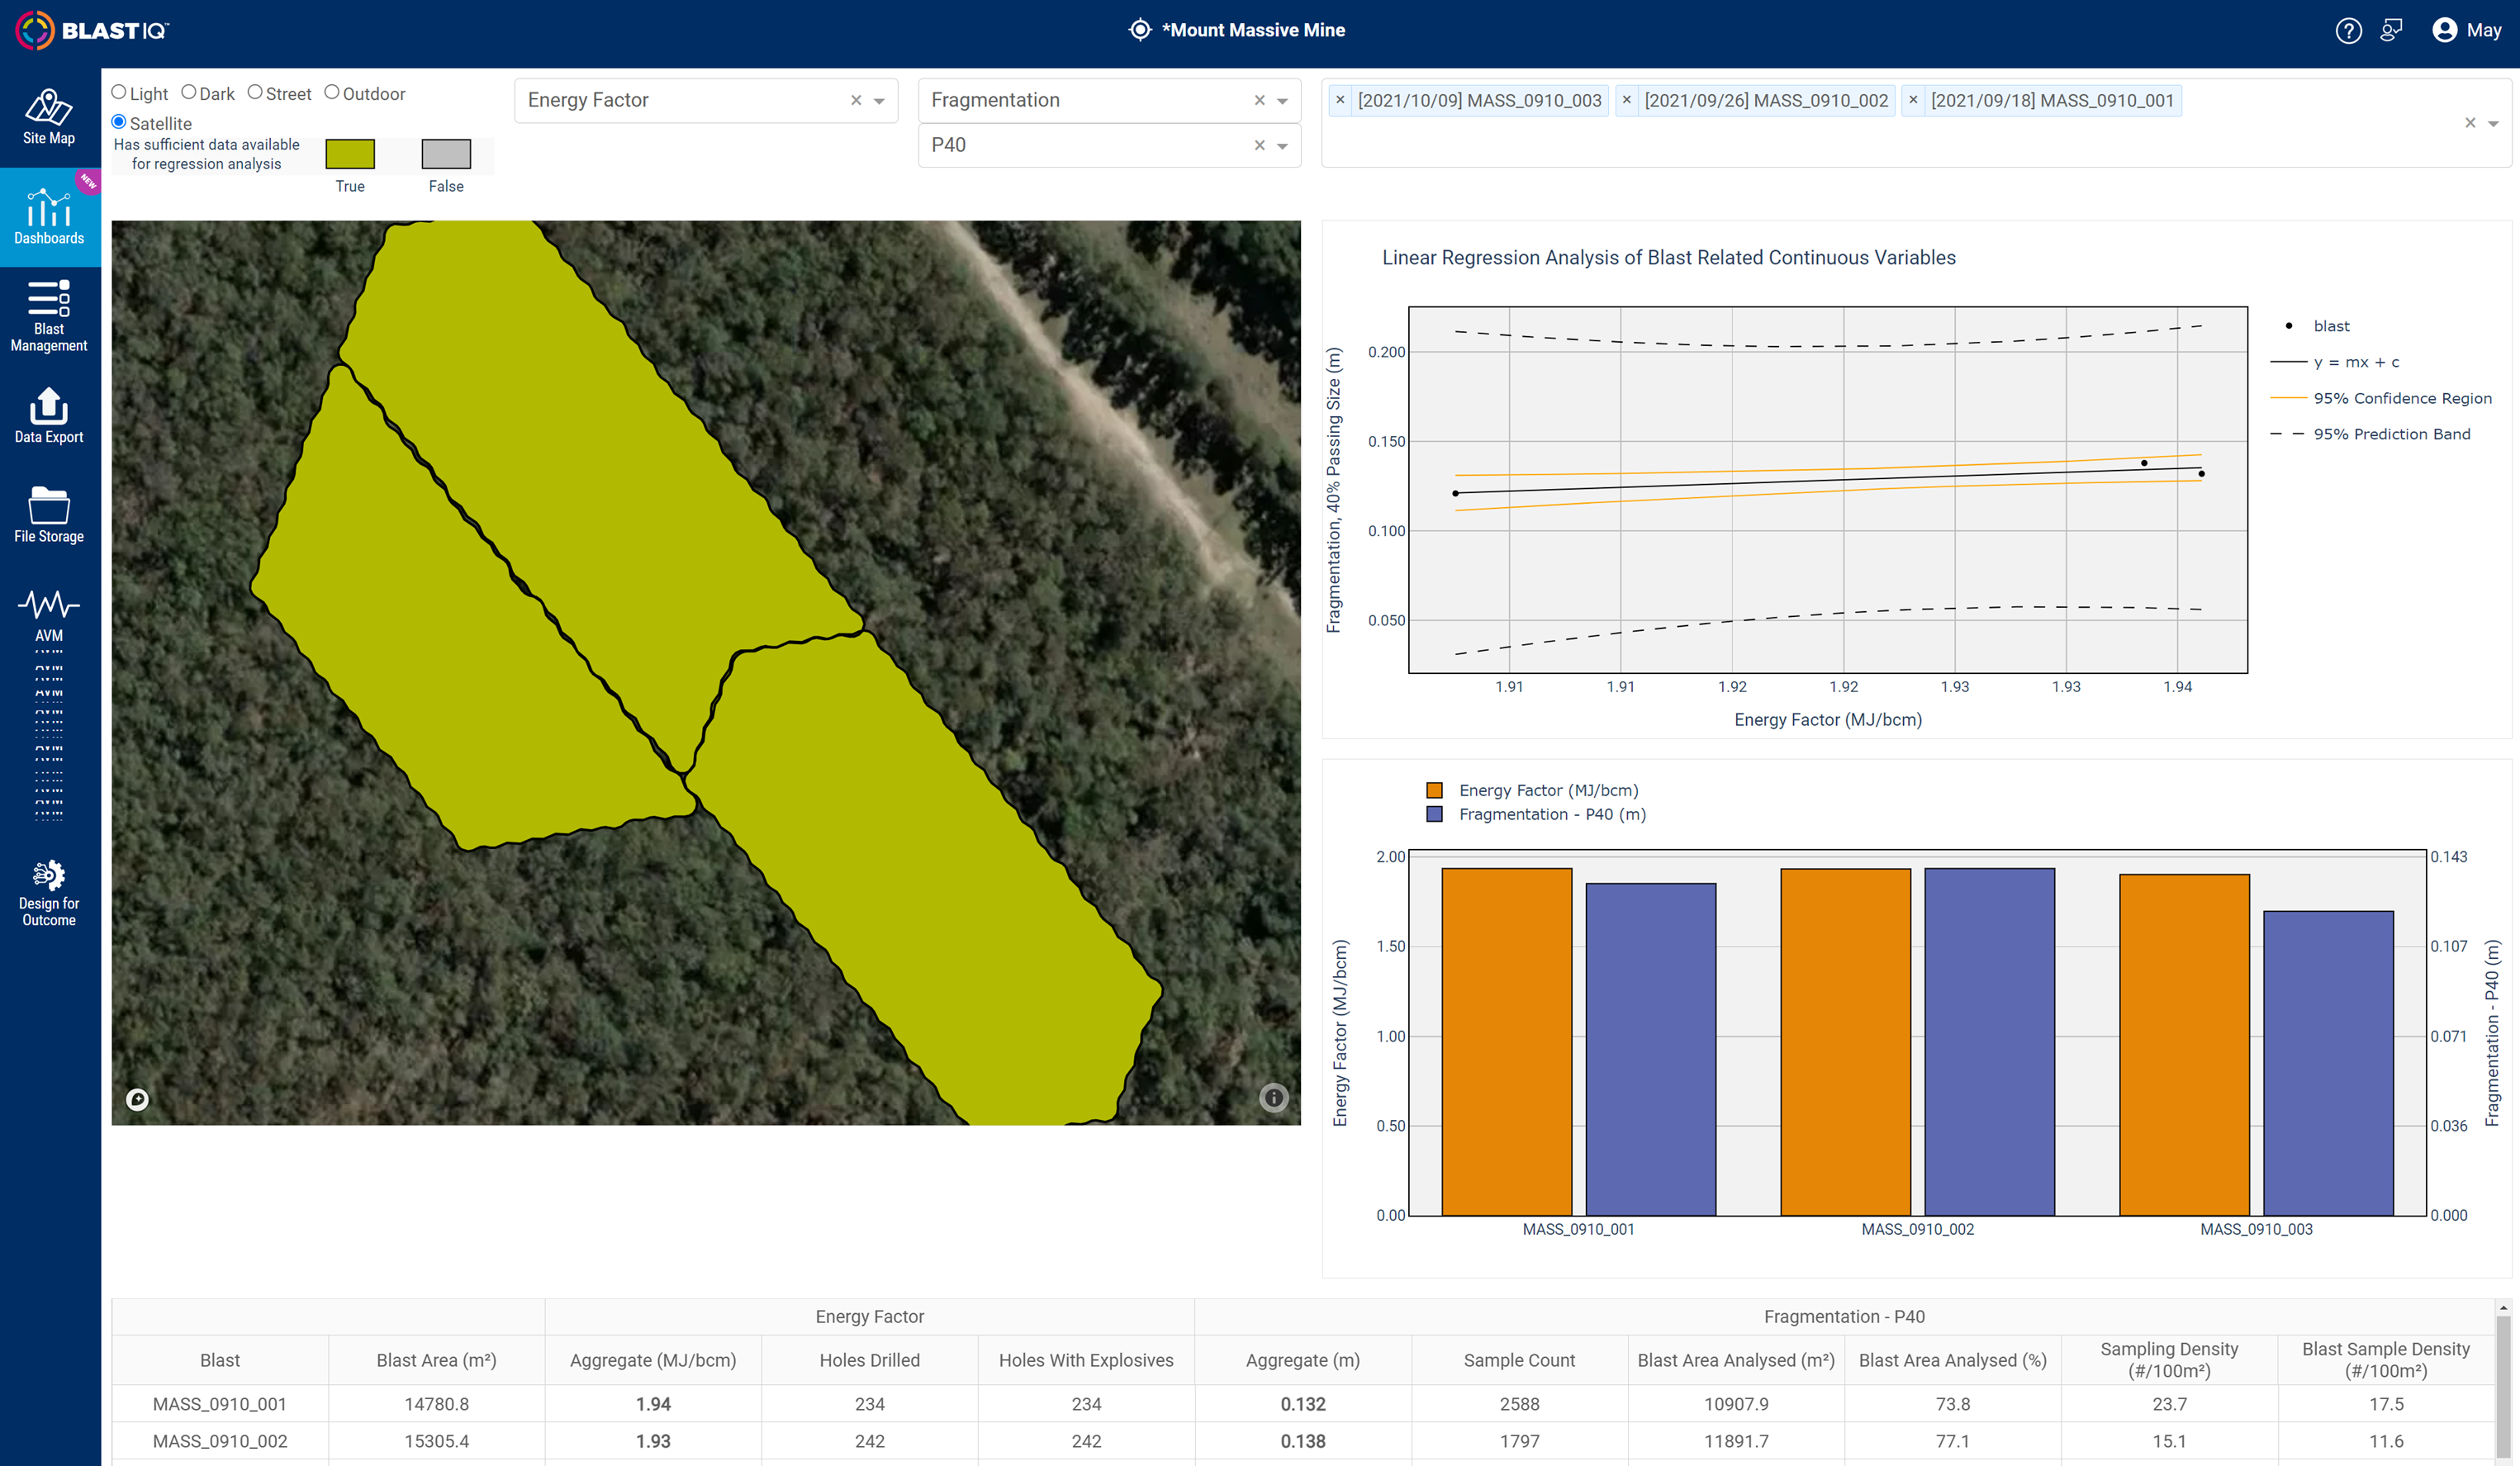Screen dimensions: 2520x1466
Task: Select the AVM sidebar icon
Action: (x=48, y=612)
